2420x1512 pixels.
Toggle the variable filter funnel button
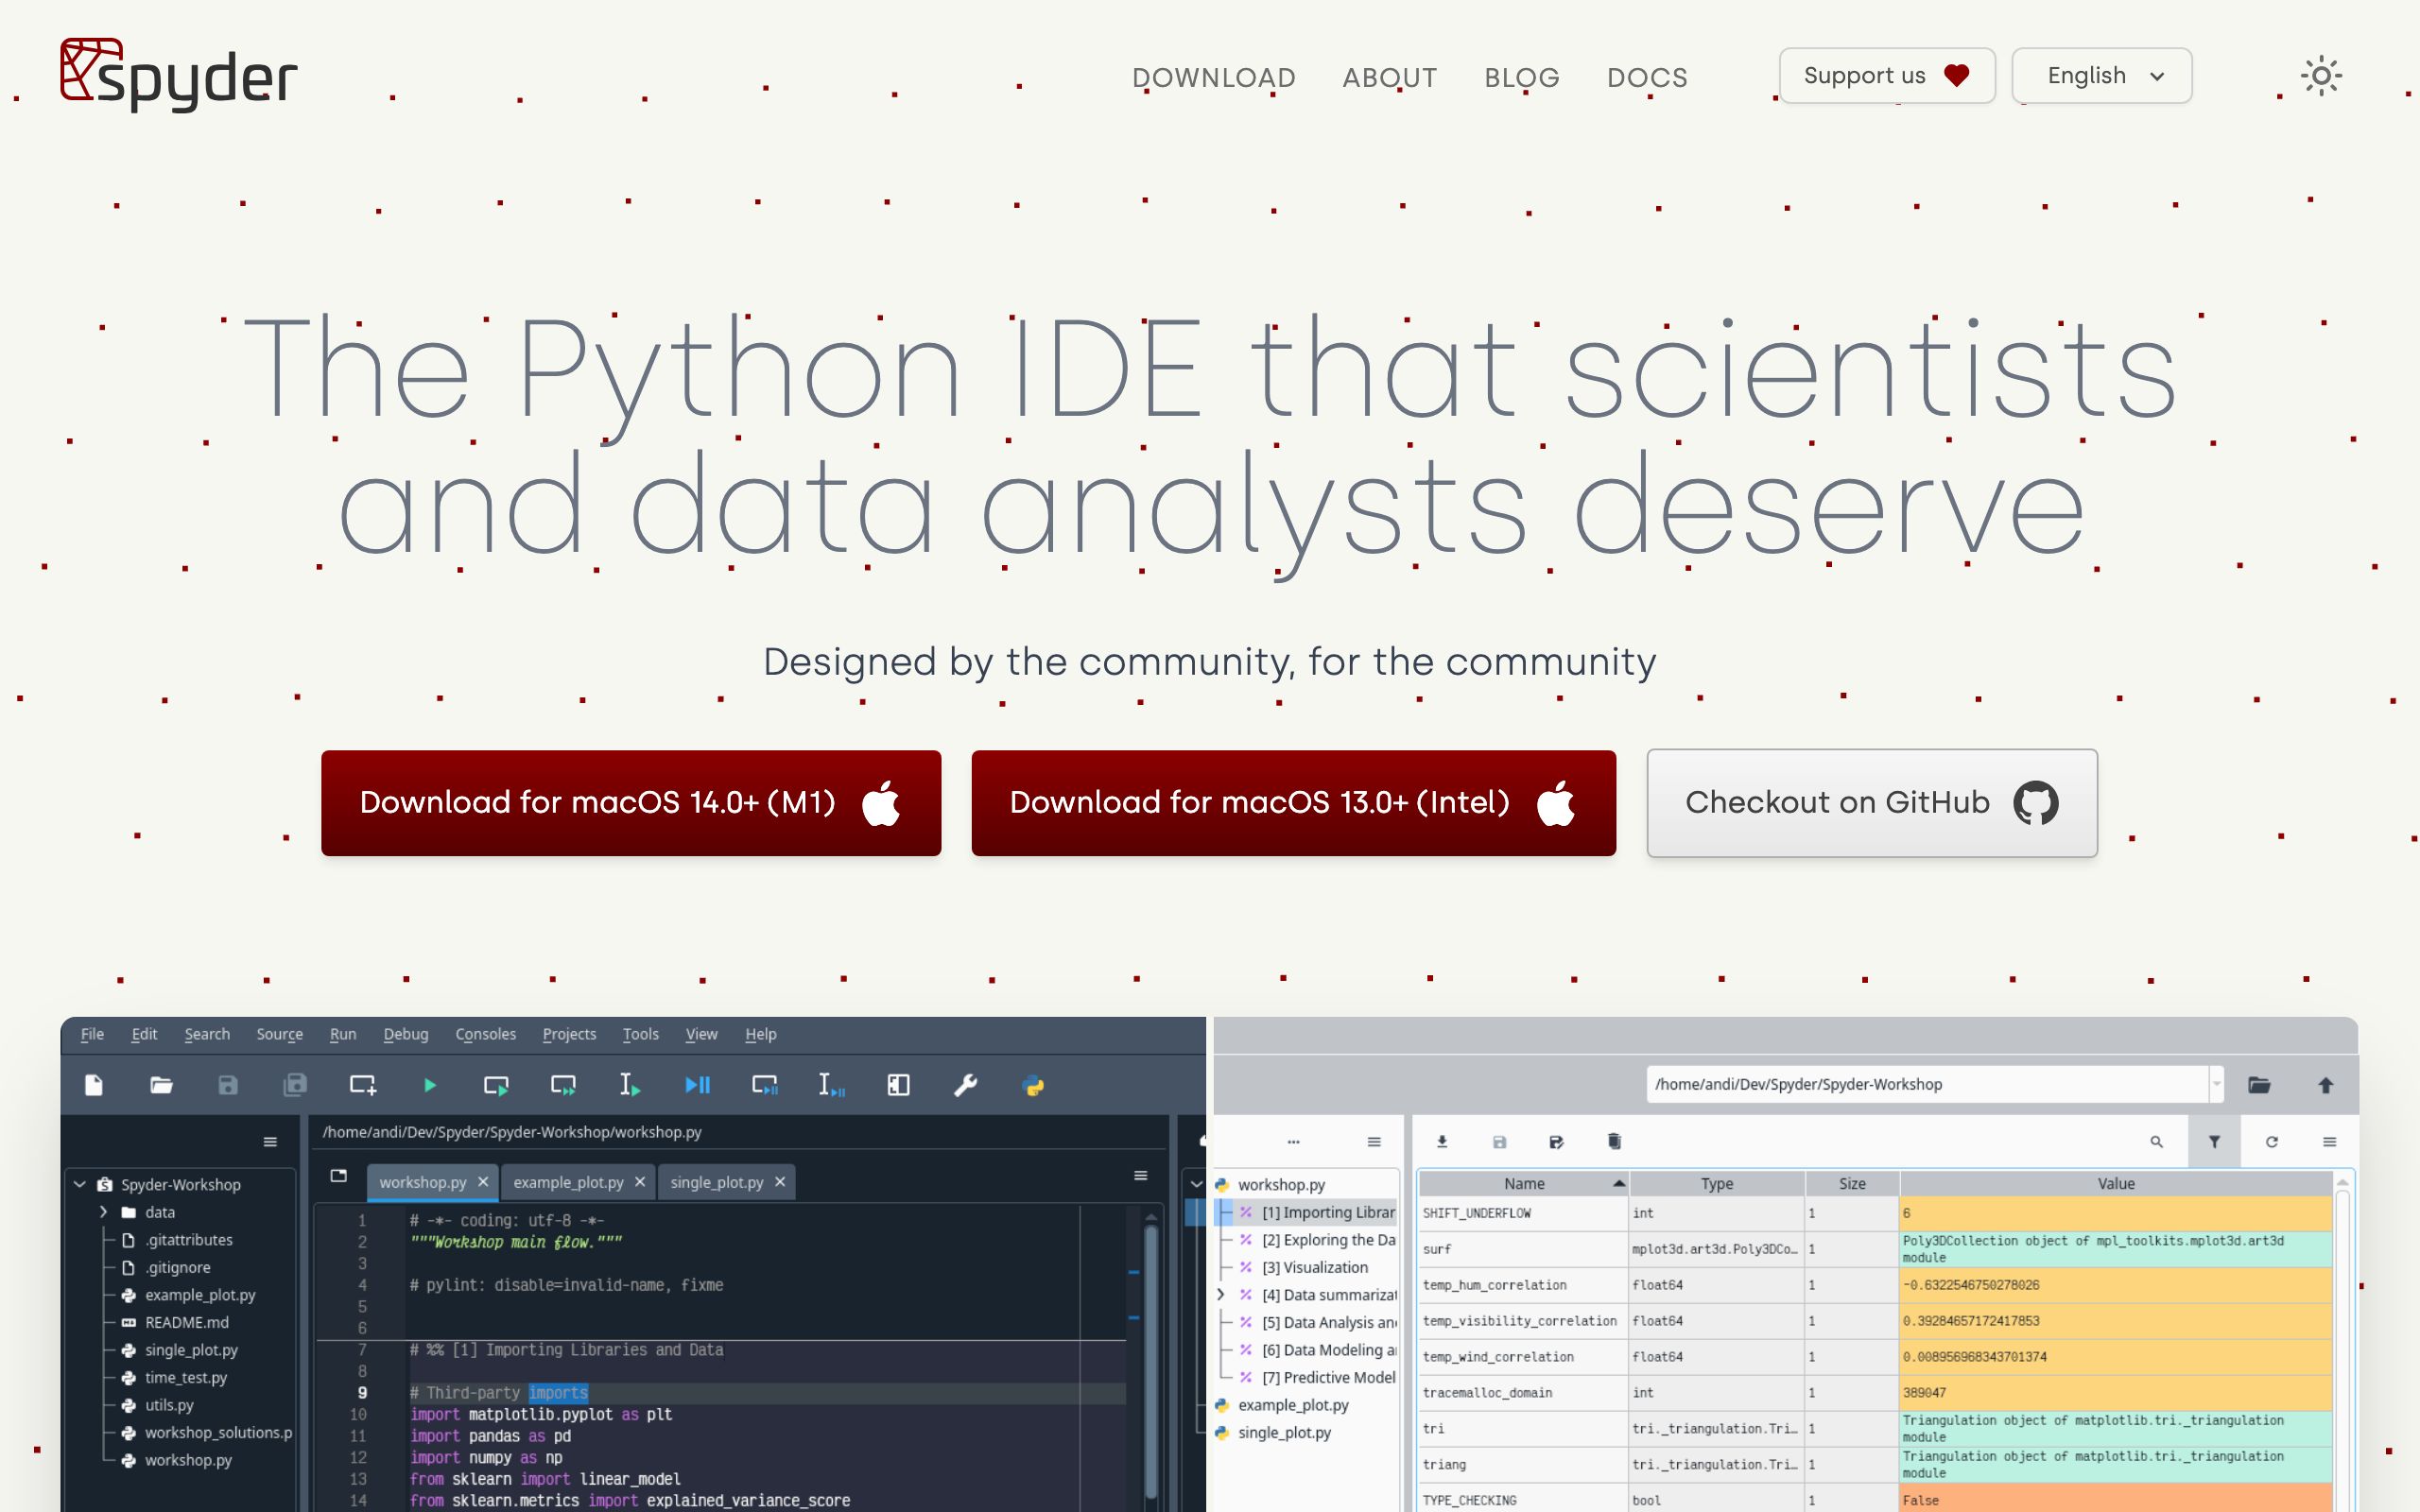[x=2214, y=1141]
